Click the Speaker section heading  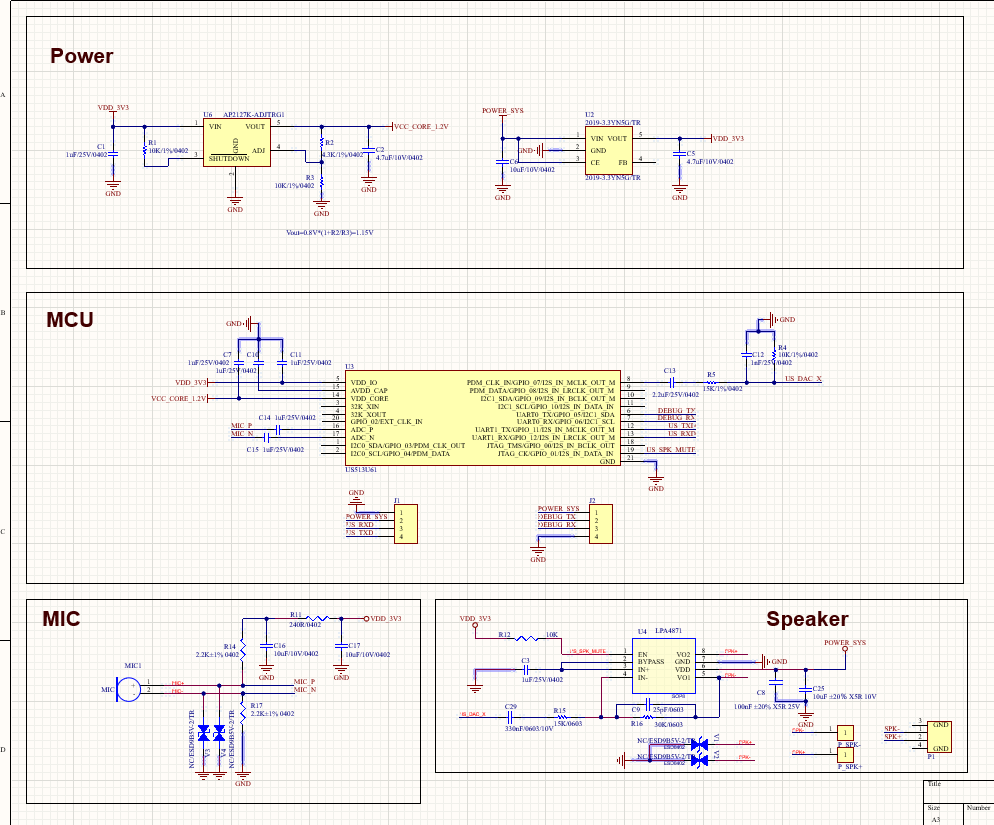(x=807, y=620)
